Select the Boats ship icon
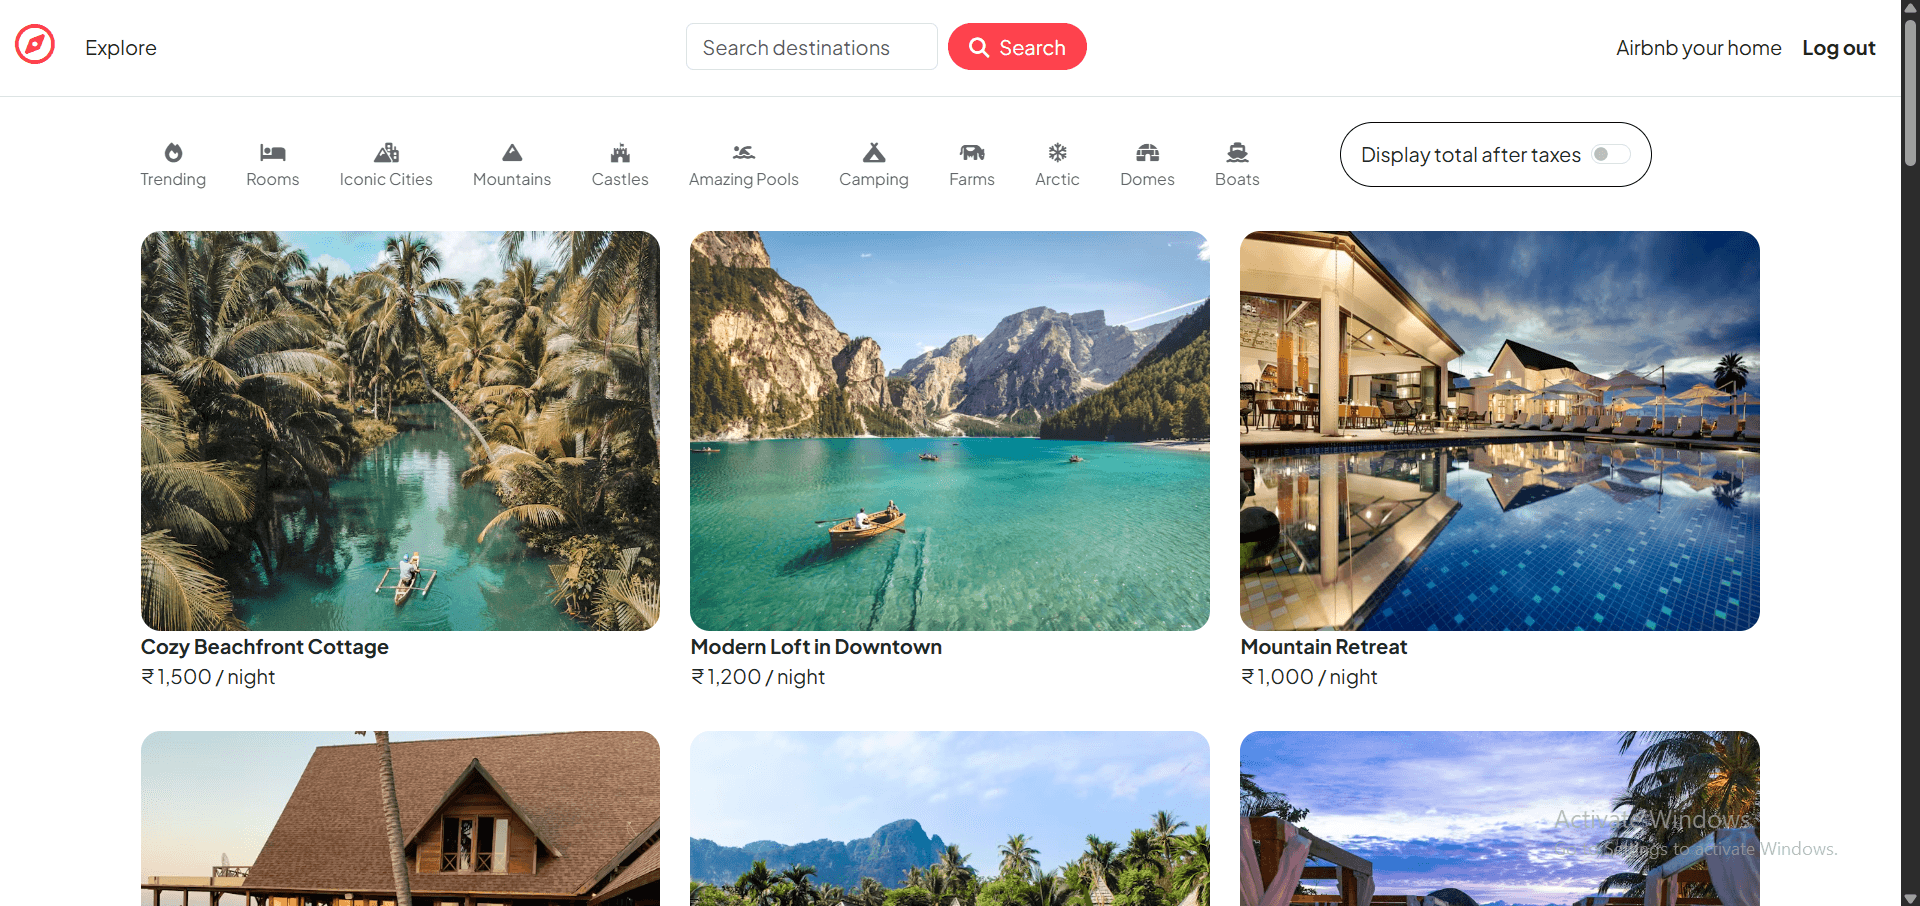 (1237, 152)
